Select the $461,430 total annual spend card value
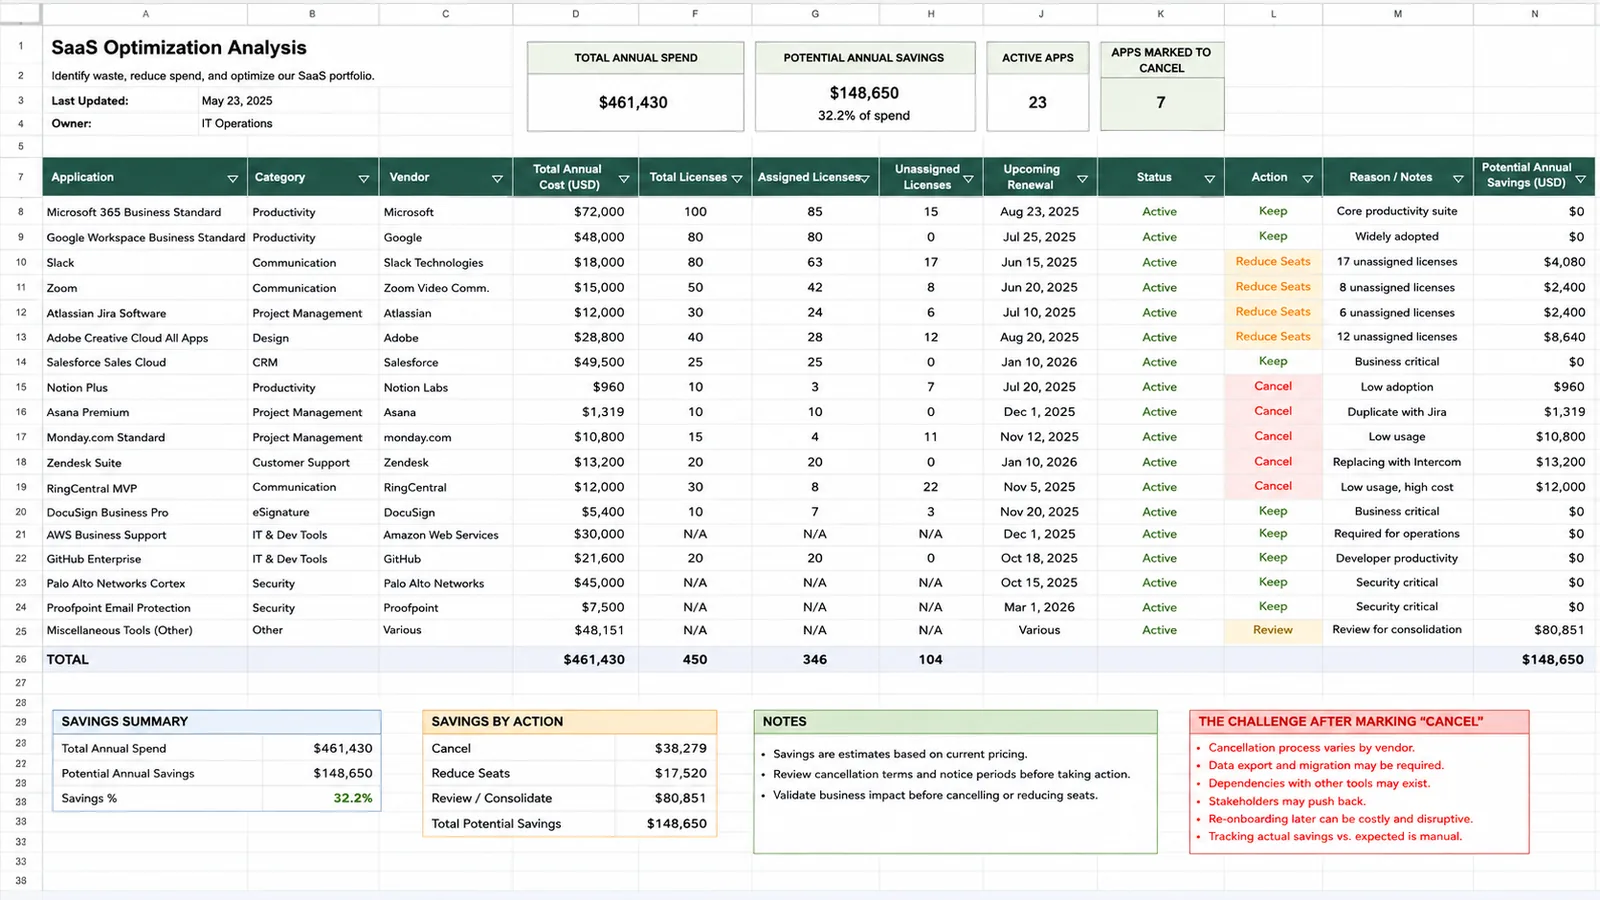 coord(633,102)
